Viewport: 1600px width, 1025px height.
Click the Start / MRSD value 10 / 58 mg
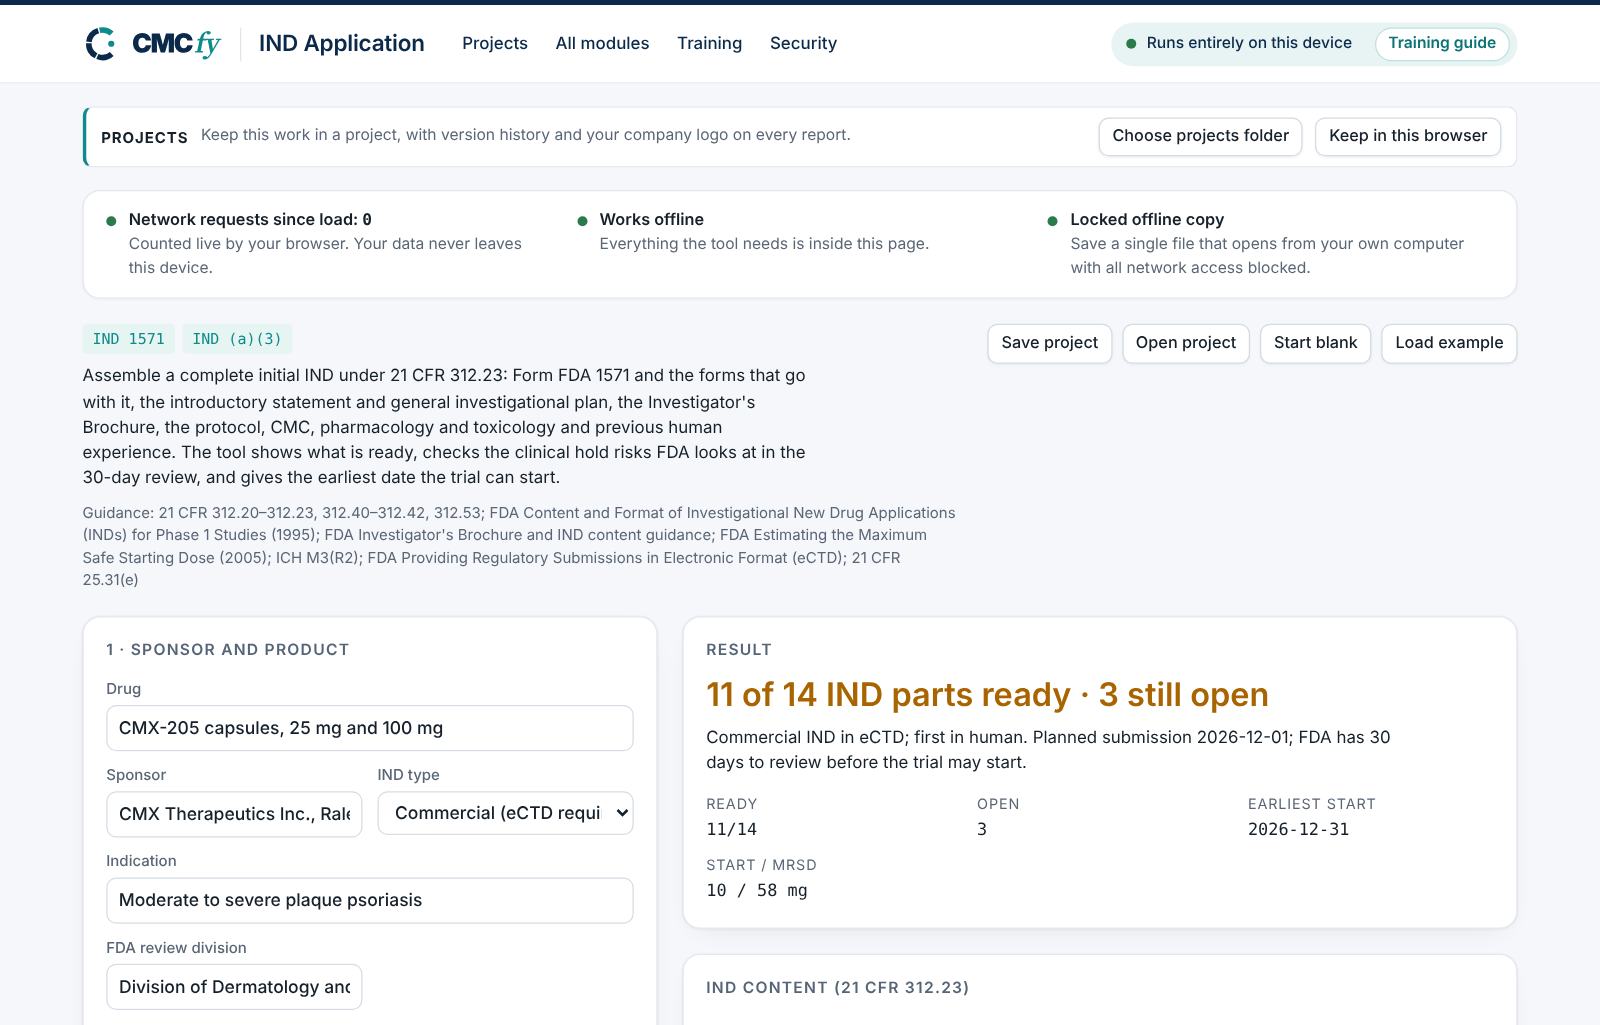757,890
